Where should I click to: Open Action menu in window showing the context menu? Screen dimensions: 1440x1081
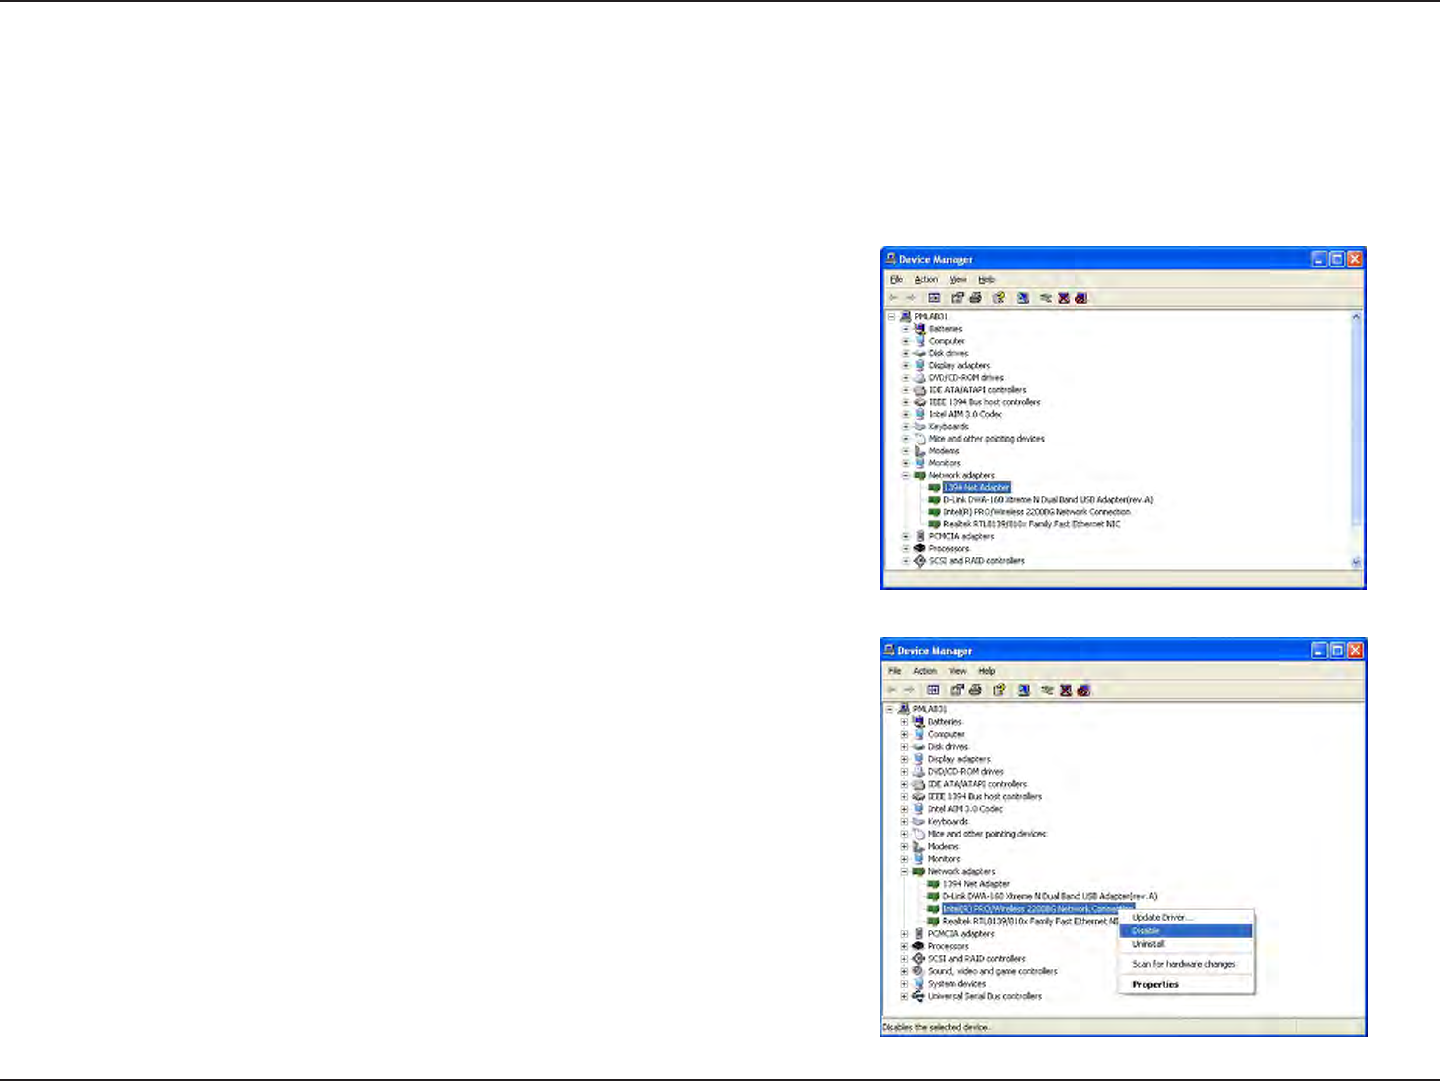tap(925, 671)
